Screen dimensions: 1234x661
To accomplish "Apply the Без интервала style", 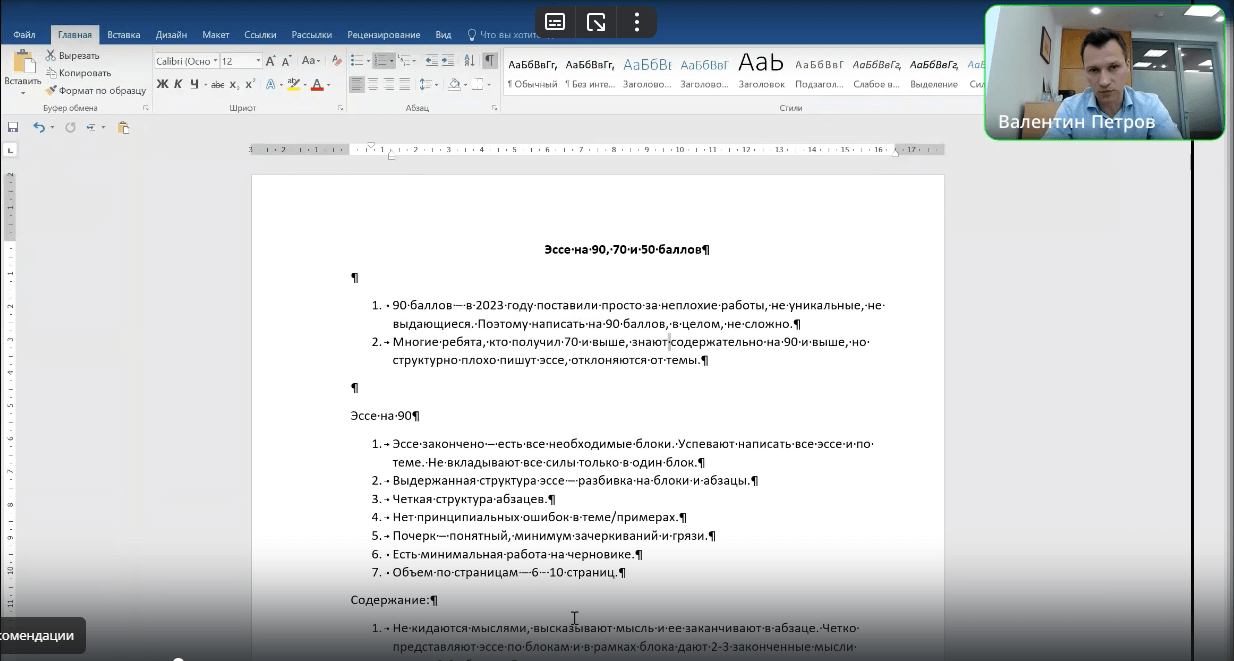I will (590, 73).
